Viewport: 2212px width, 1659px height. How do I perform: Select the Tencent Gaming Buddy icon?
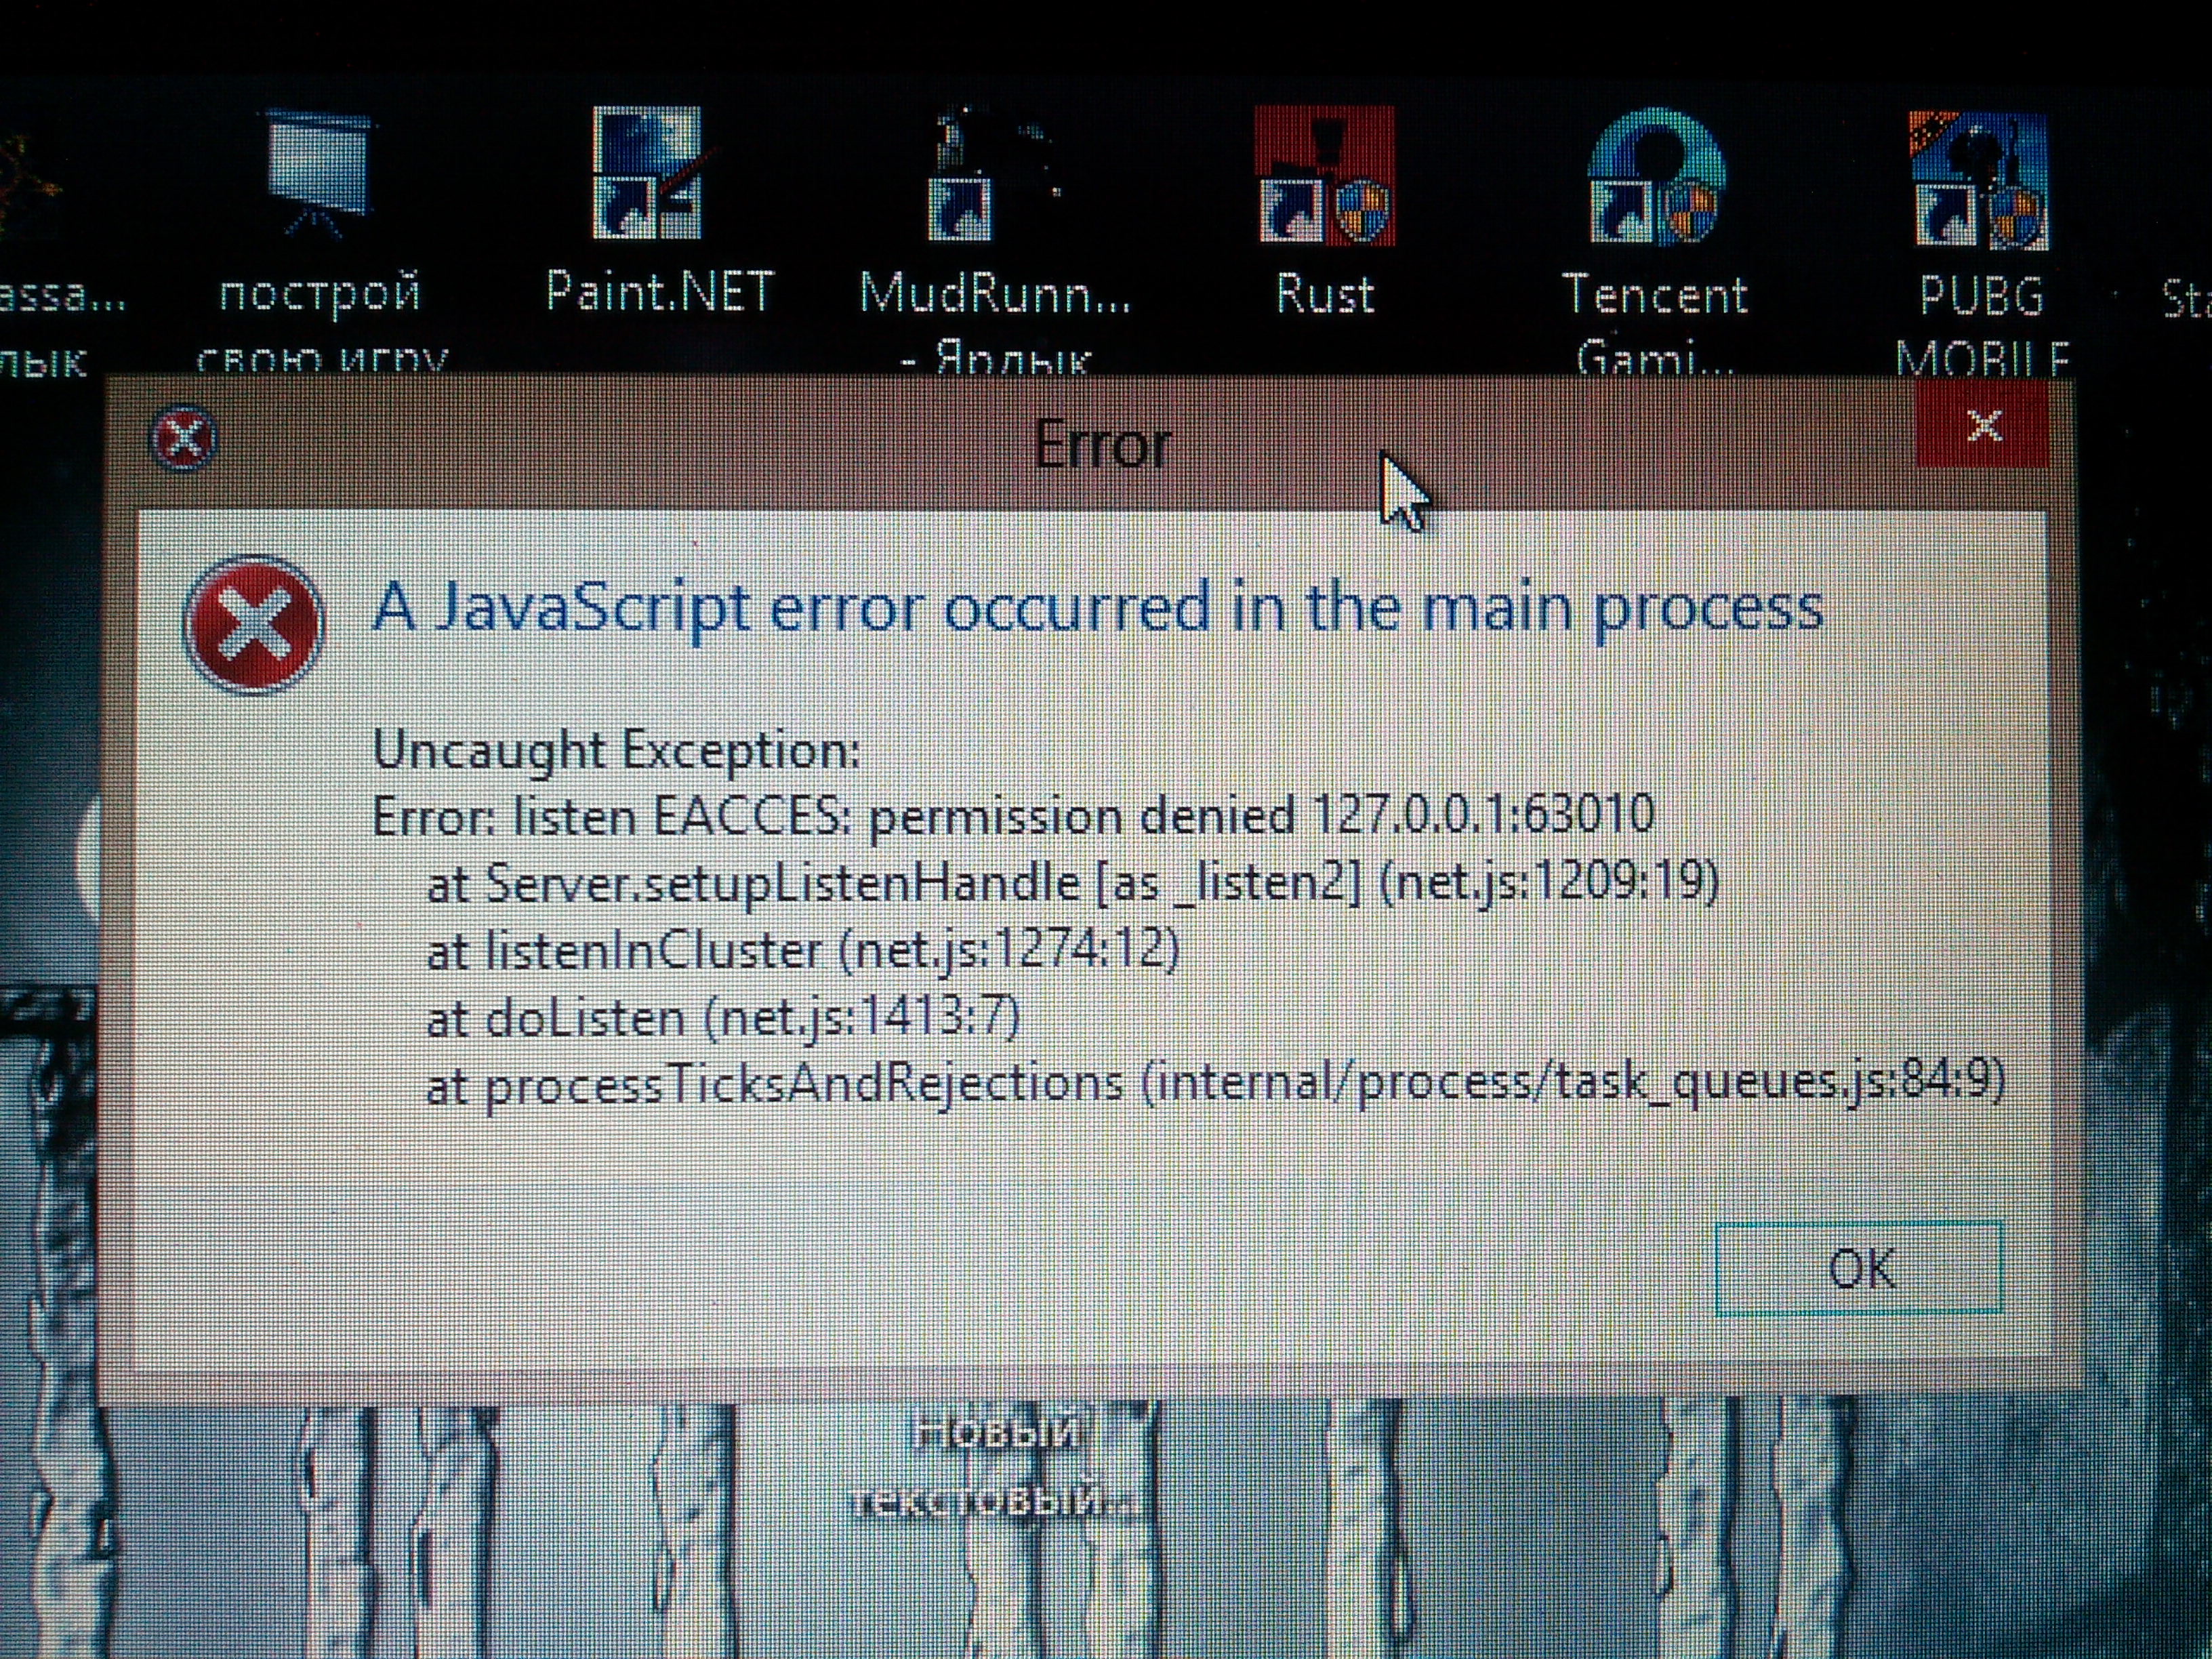click(x=1655, y=175)
